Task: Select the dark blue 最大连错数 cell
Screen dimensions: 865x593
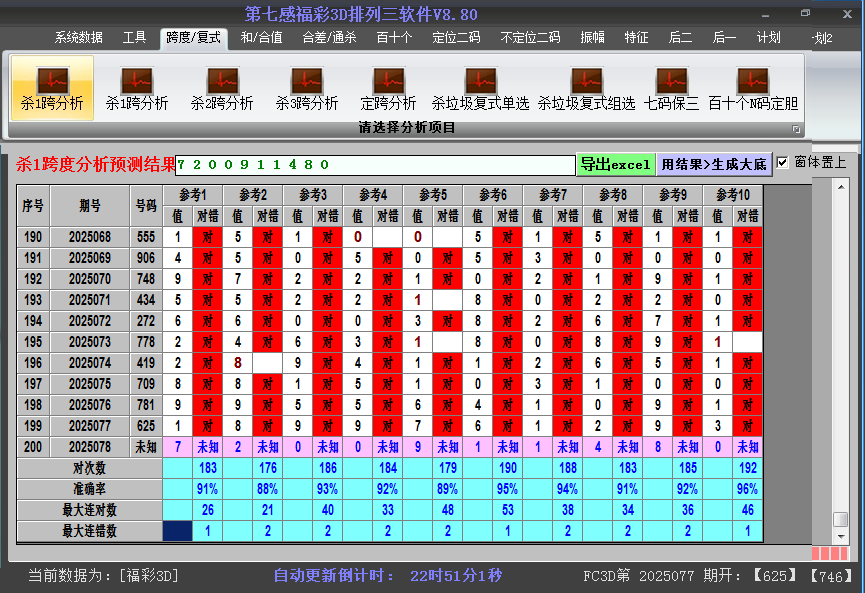Action: (x=178, y=531)
